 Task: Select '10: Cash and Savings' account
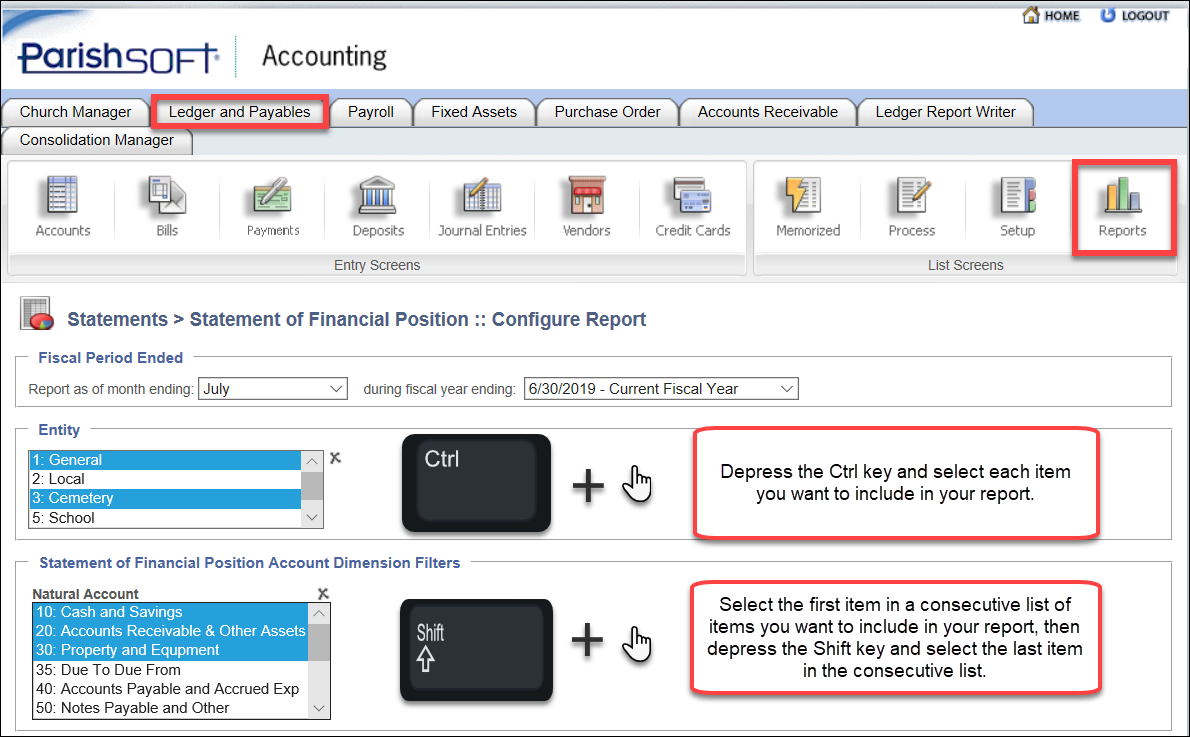[171, 612]
